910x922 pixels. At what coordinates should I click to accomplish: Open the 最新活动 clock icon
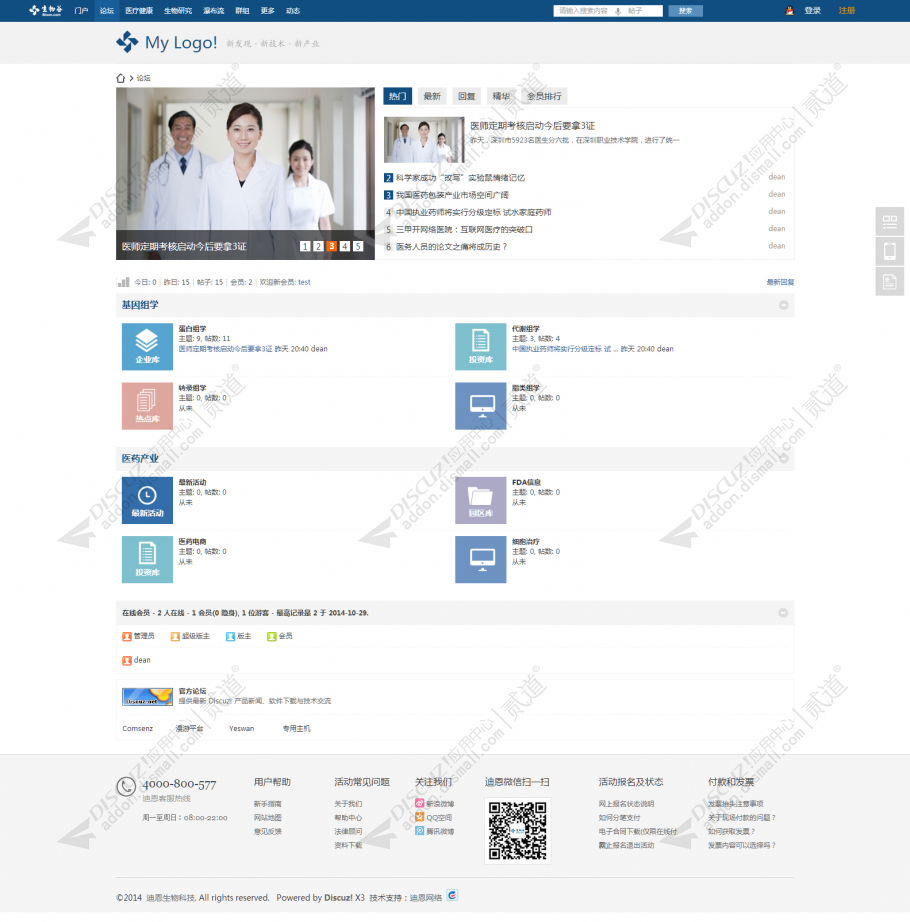[x=147, y=500]
